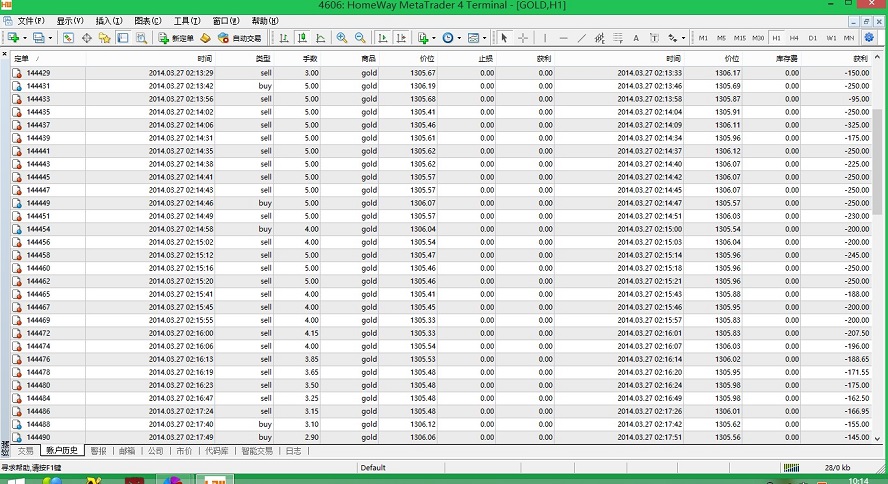Select the Equidistant Channel tool
This screenshot has height=484, width=888.
(600, 38)
